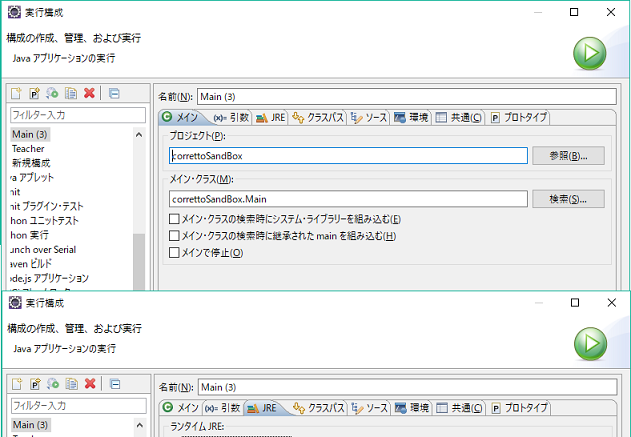Select Main (3) in upper window list
631x437 pixels.
(x=30, y=134)
